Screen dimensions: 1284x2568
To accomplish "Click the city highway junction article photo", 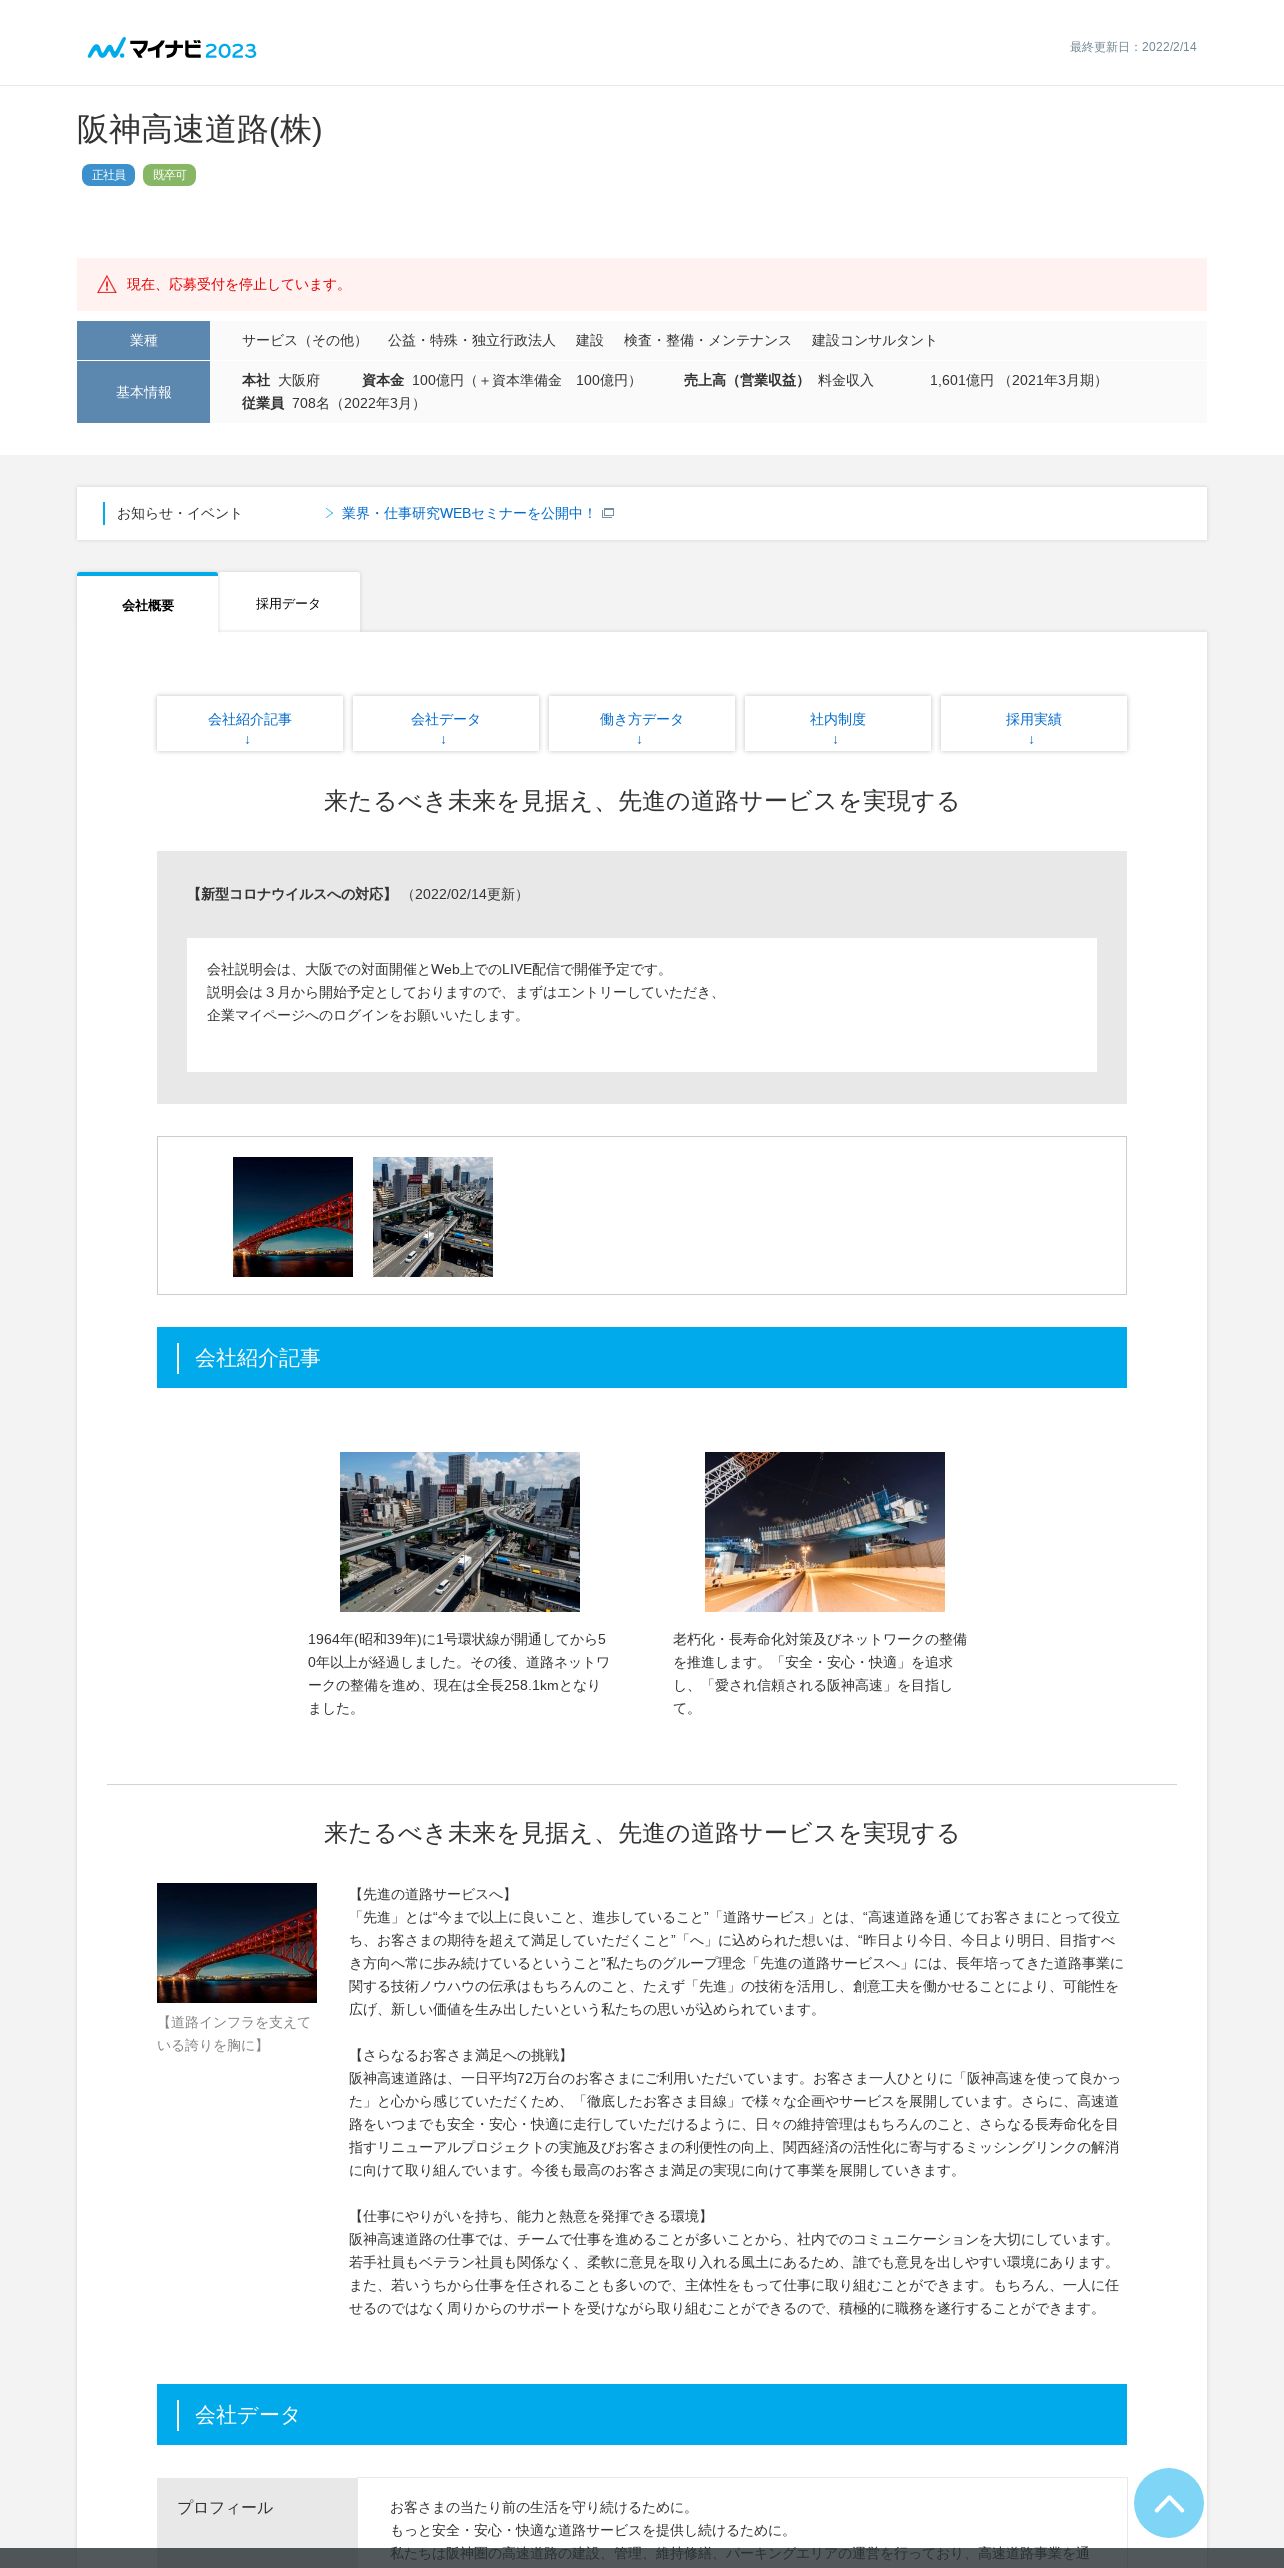I will [x=460, y=1532].
